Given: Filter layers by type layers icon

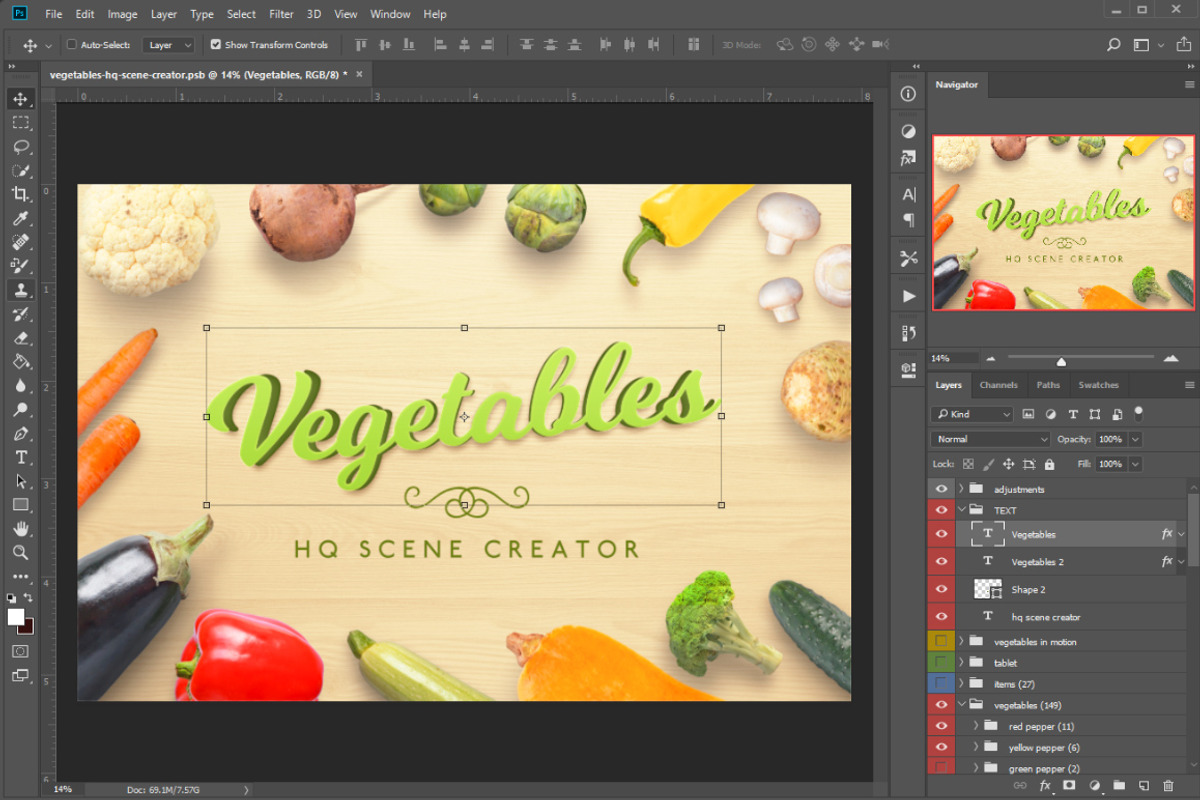Looking at the screenshot, I should 1073,414.
